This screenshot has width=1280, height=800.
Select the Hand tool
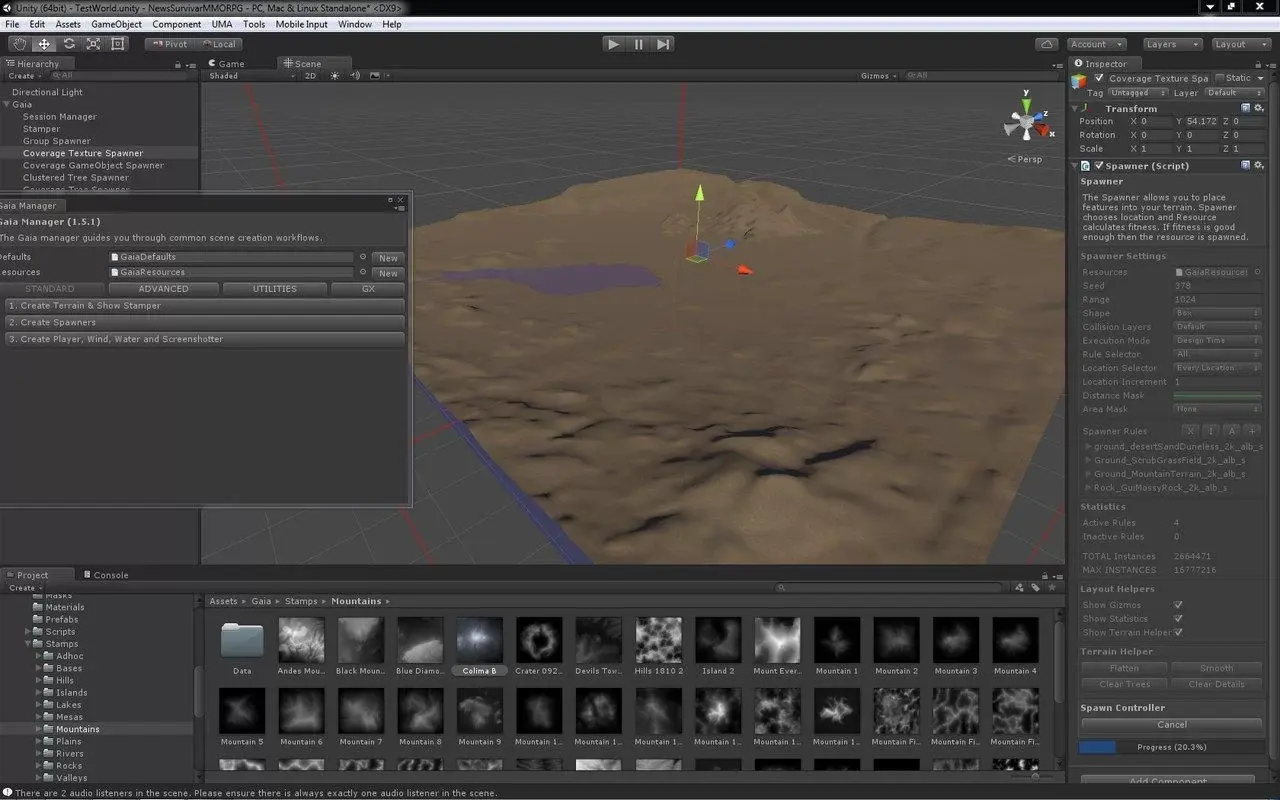pyautogui.click(x=19, y=44)
